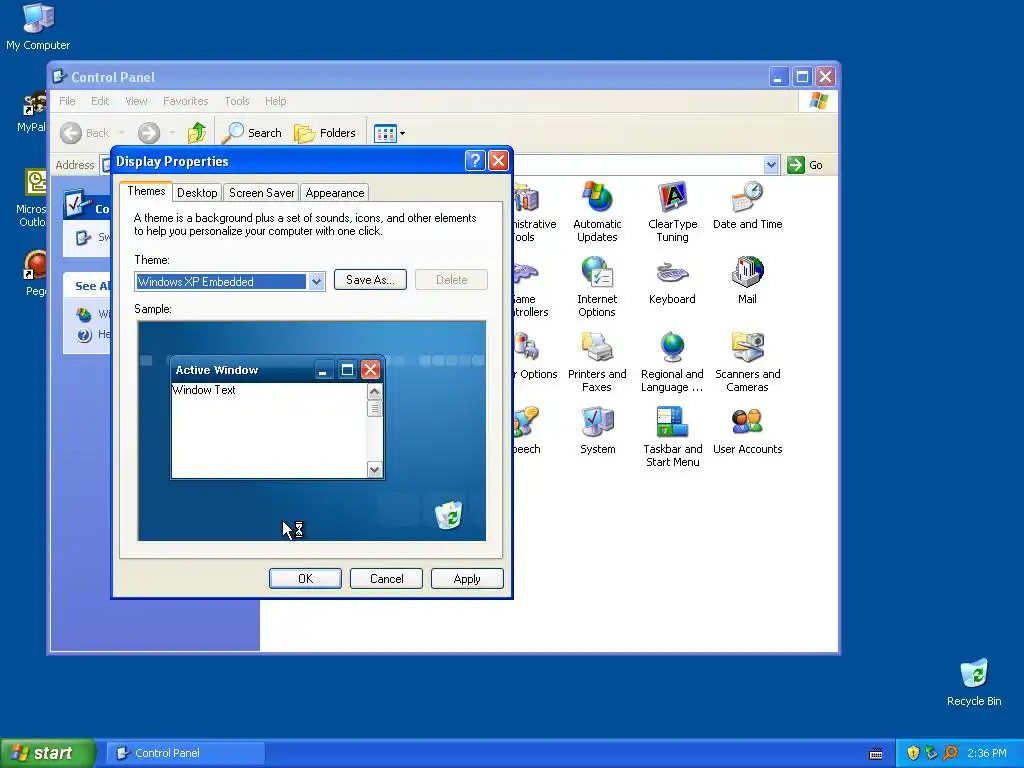The height and width of the screenshot is (768, 1024).
Task: Expand the Theme dropdown list
Action: (x=316, y=281)
